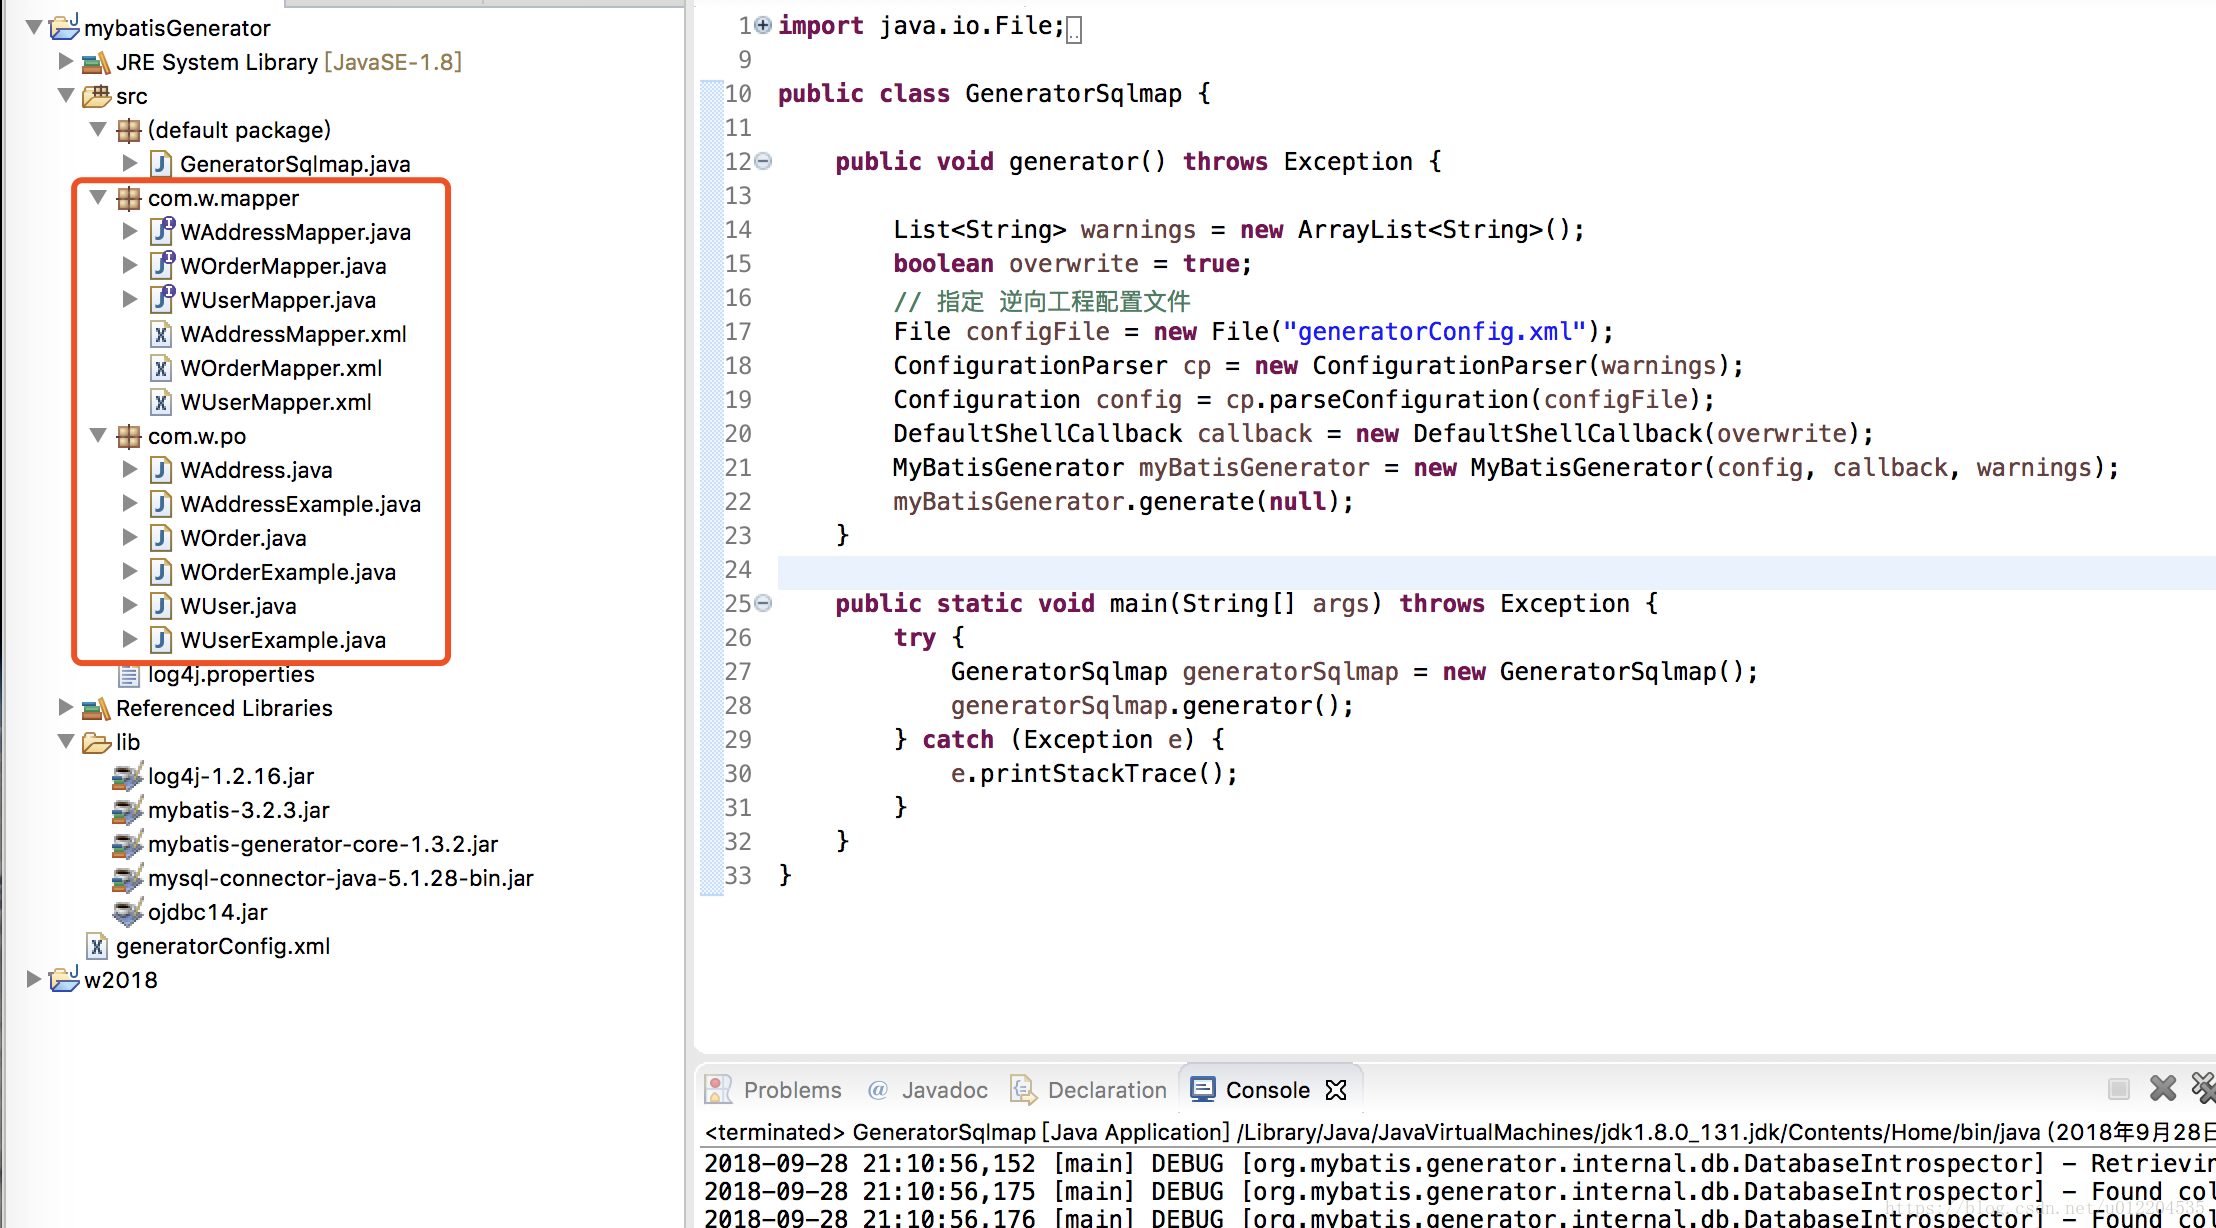Switch to the Javadoc tab
The width and height of the screenshot is (2216, 1228).
click(x=927, y=1090)
